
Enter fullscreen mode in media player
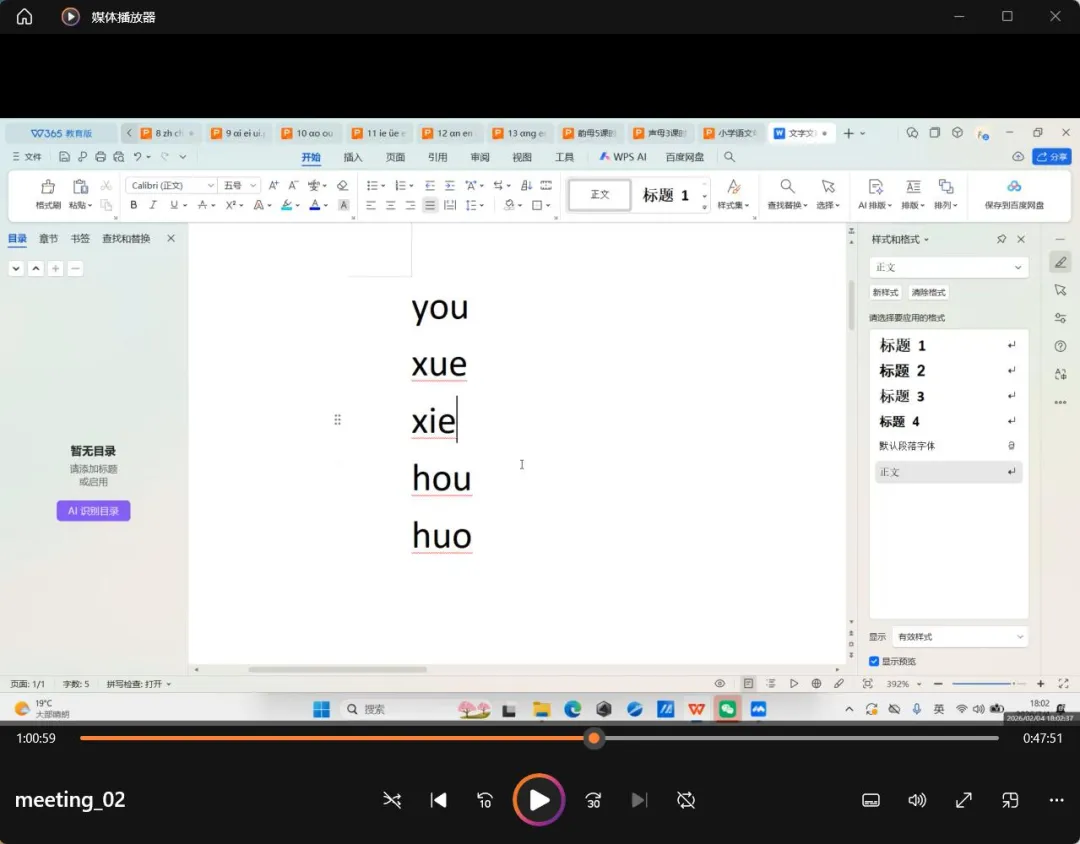tap(964, 800)
